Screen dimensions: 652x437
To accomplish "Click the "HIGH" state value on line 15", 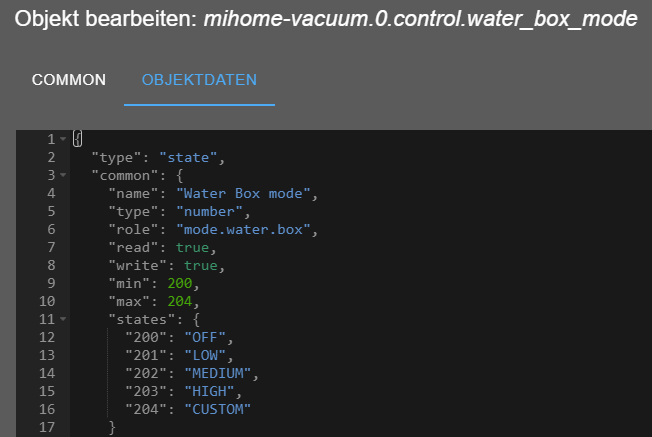I will tap(210, 391).
